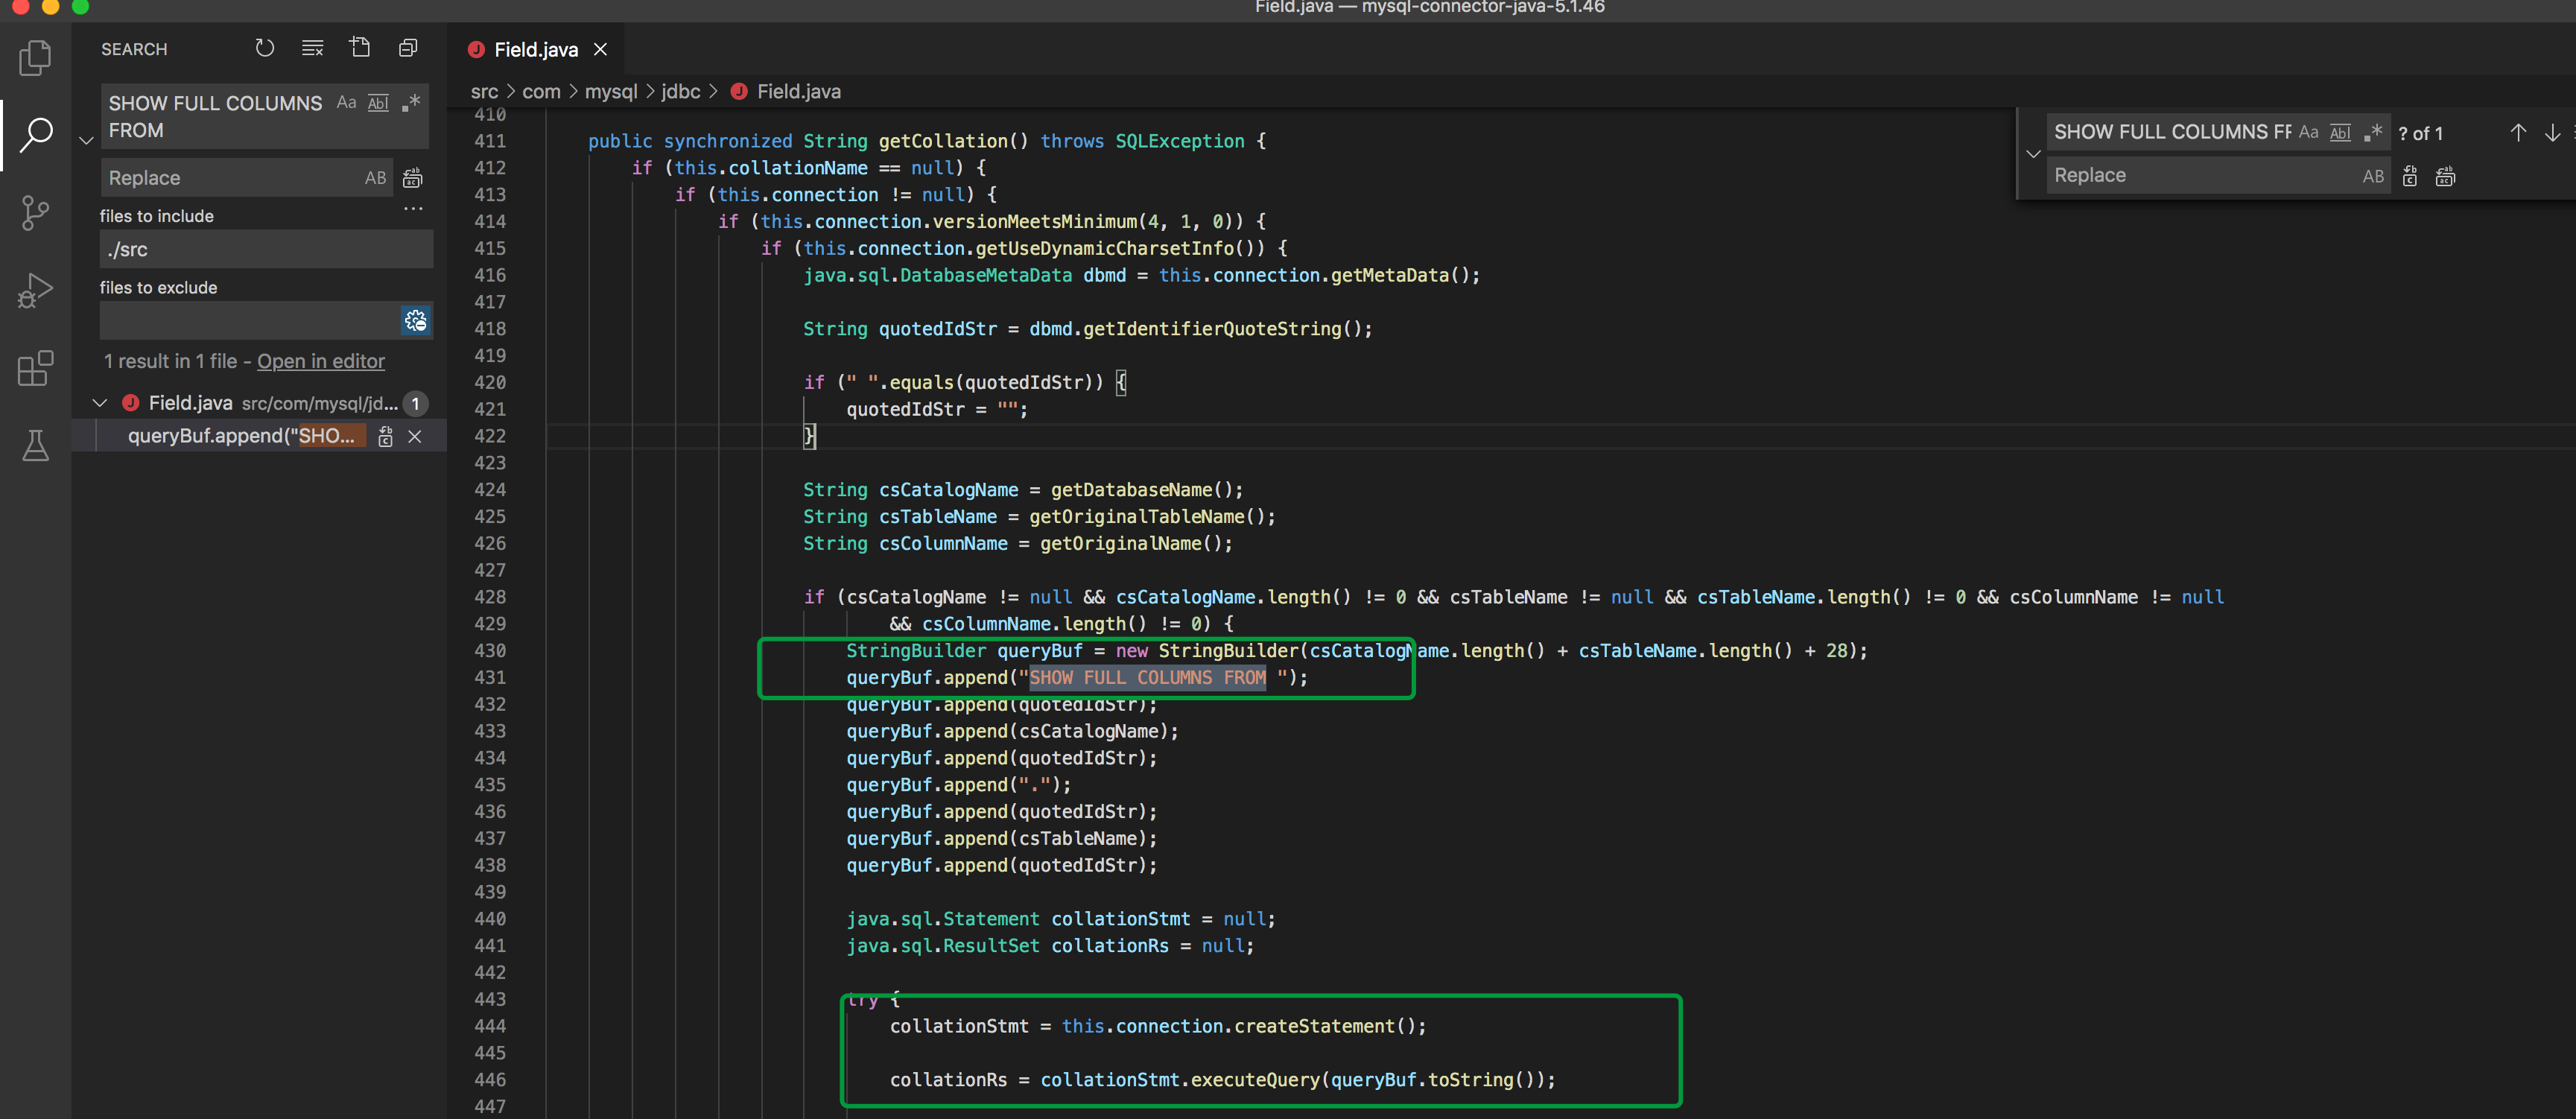Select the Field.java editor tab
Image resolution: width=2576 pixels, height=1119 pixels.
pyautogui.click(x=535, y=49)
